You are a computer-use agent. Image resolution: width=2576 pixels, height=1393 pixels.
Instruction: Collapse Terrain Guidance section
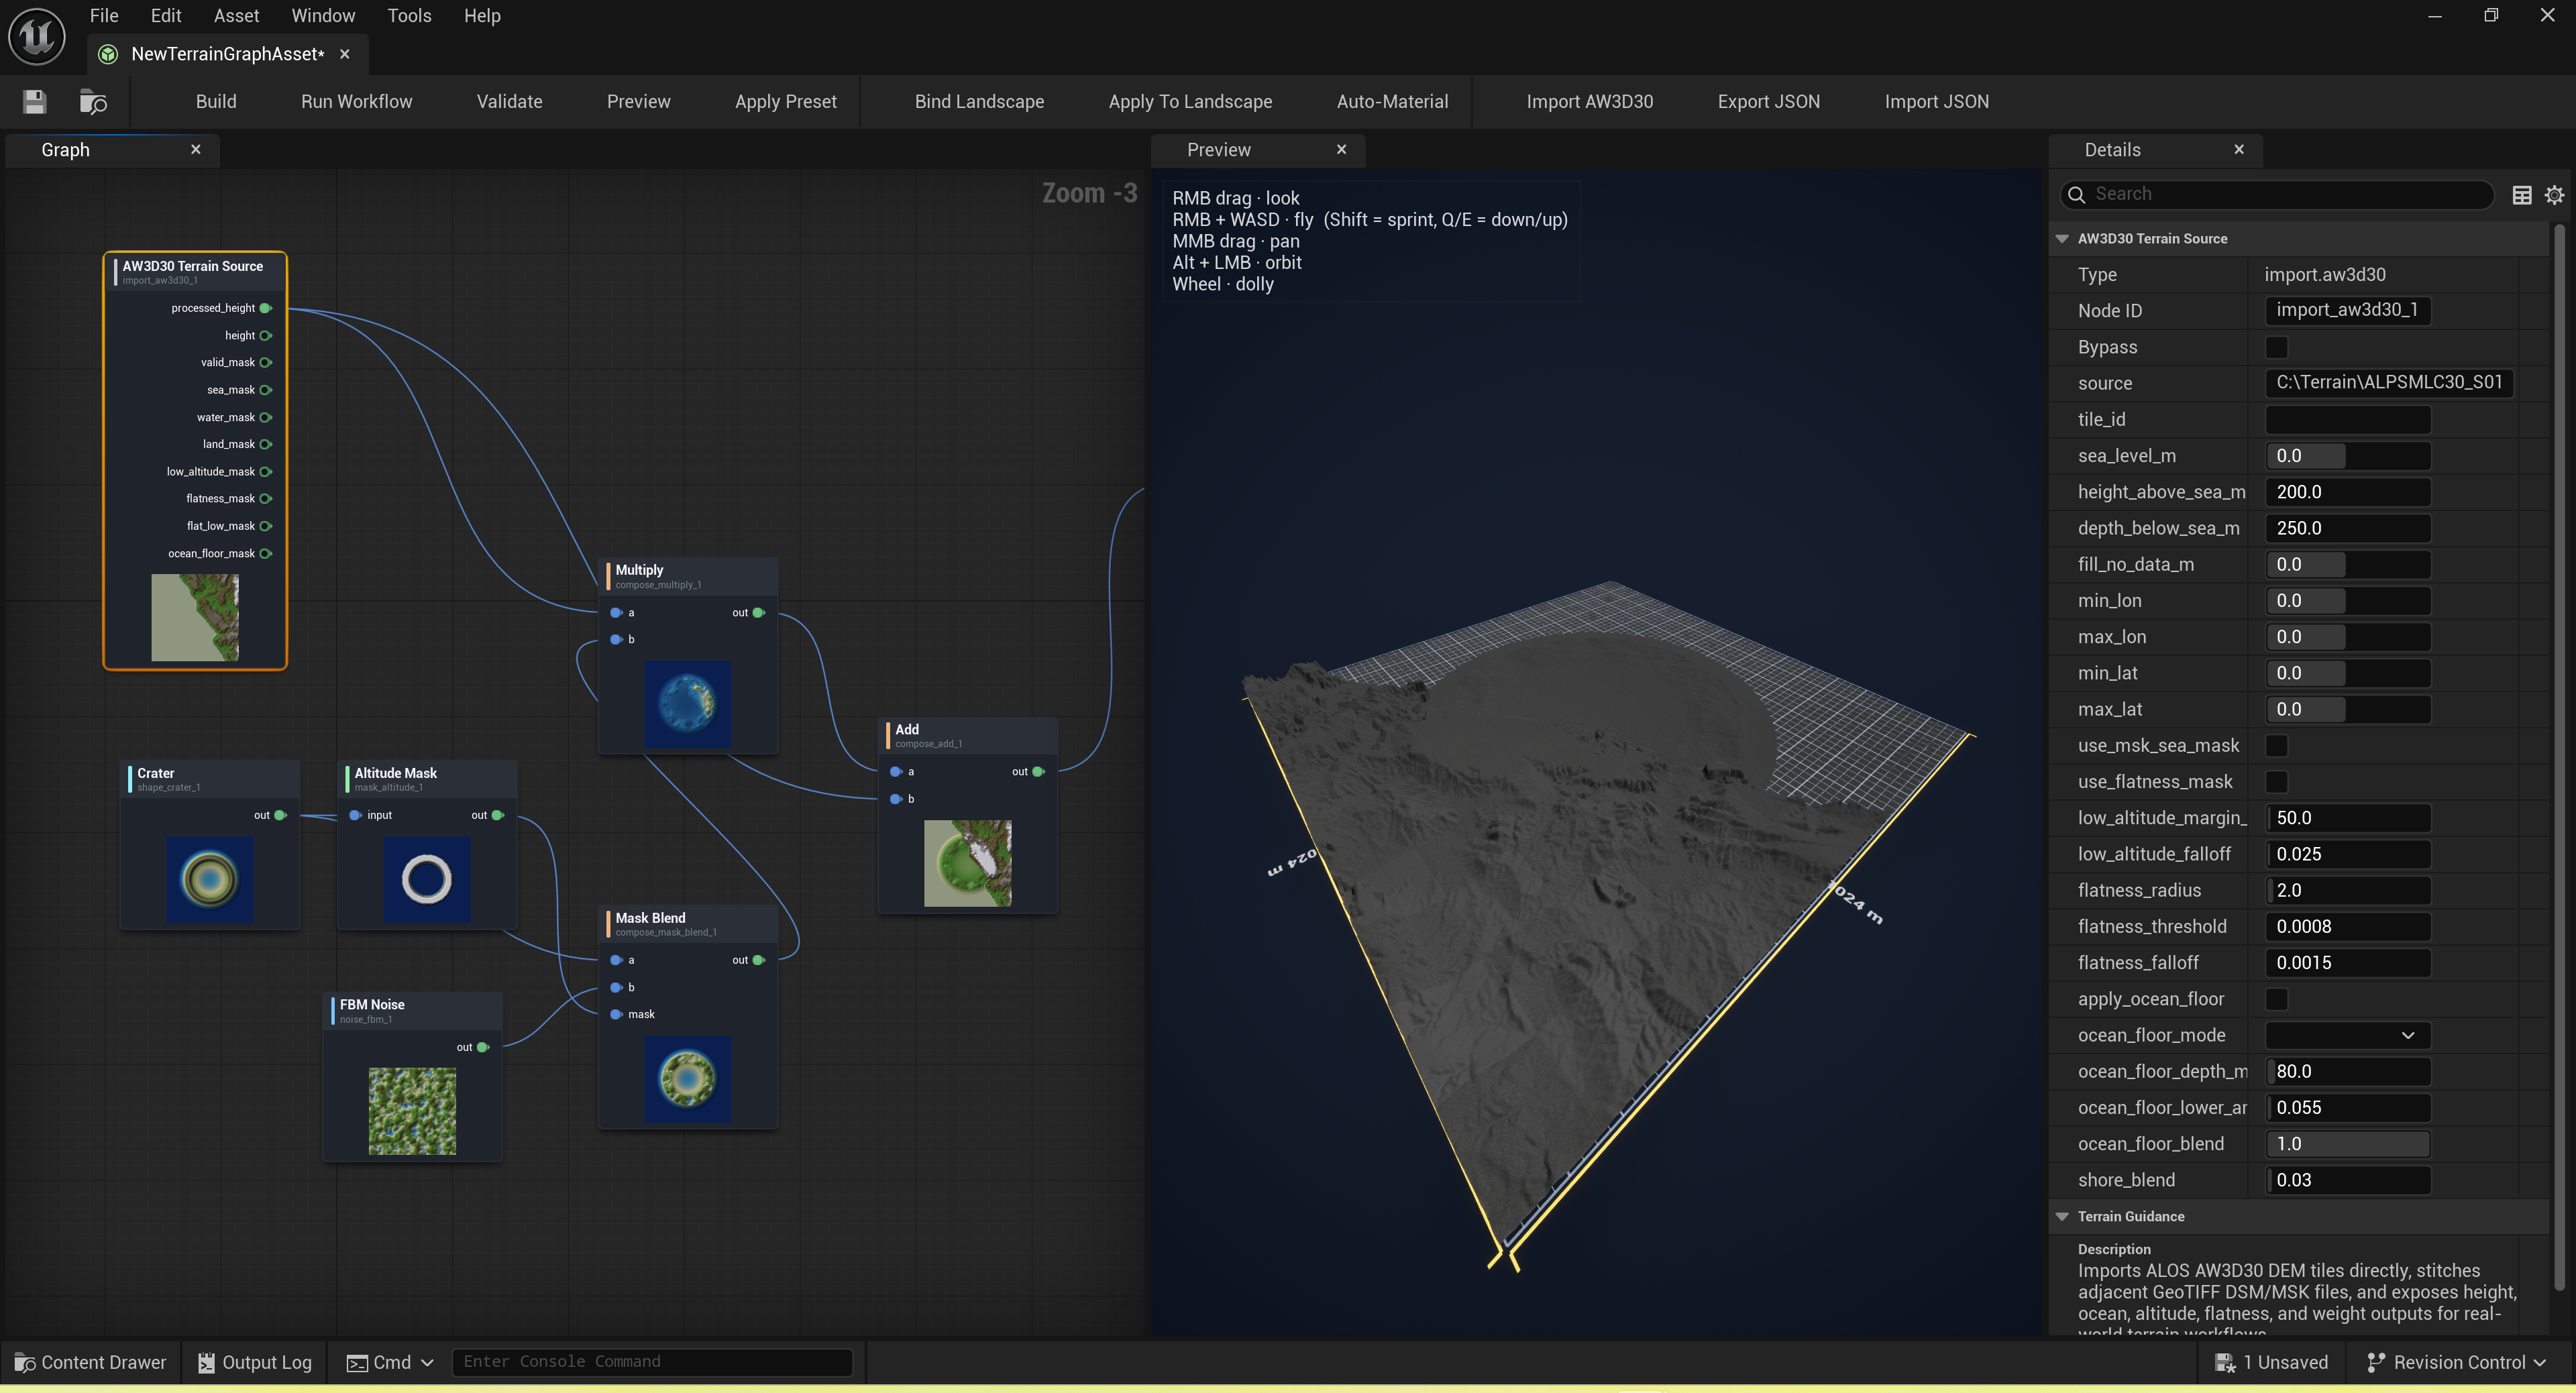pos(2062,1217)
